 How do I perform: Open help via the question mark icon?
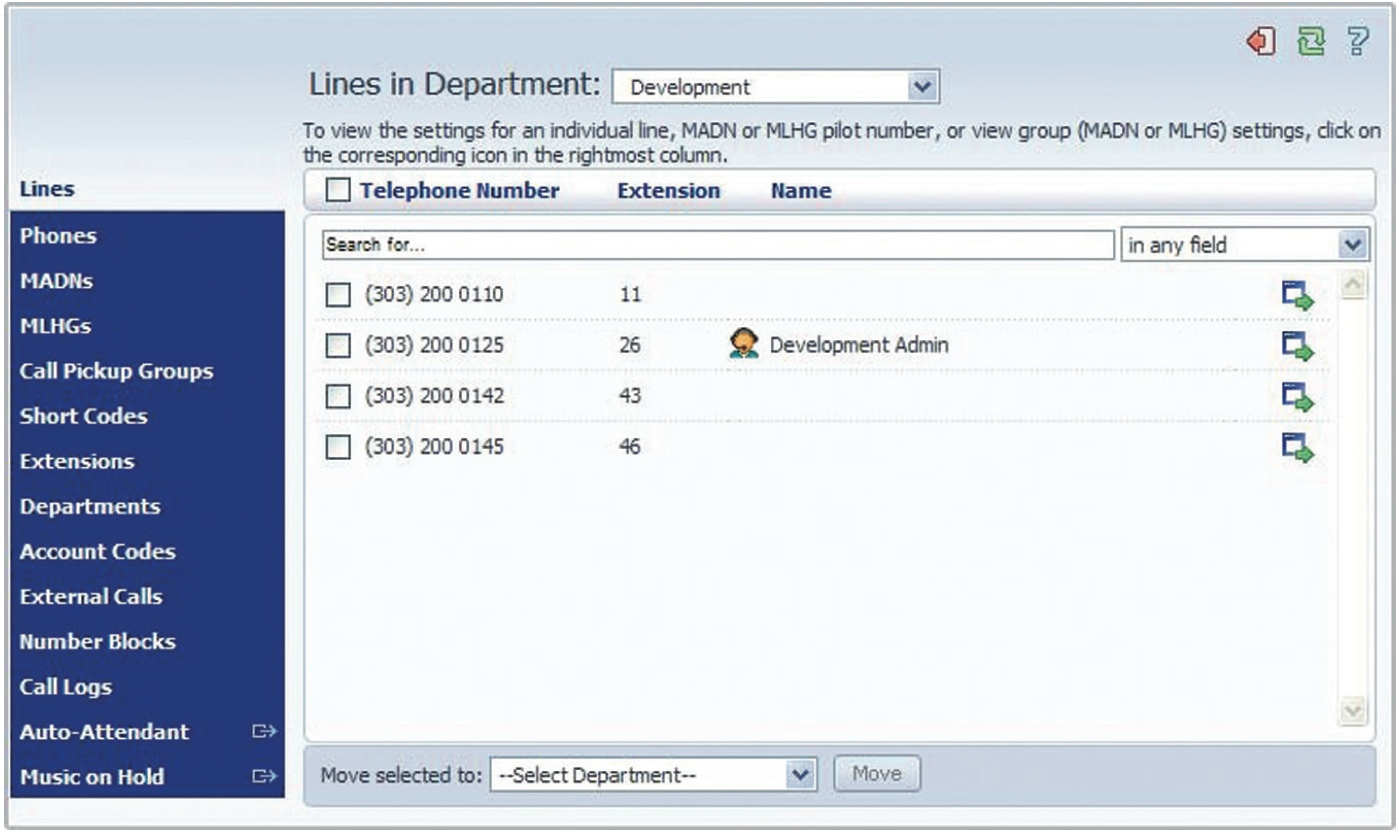(1357, 42)
